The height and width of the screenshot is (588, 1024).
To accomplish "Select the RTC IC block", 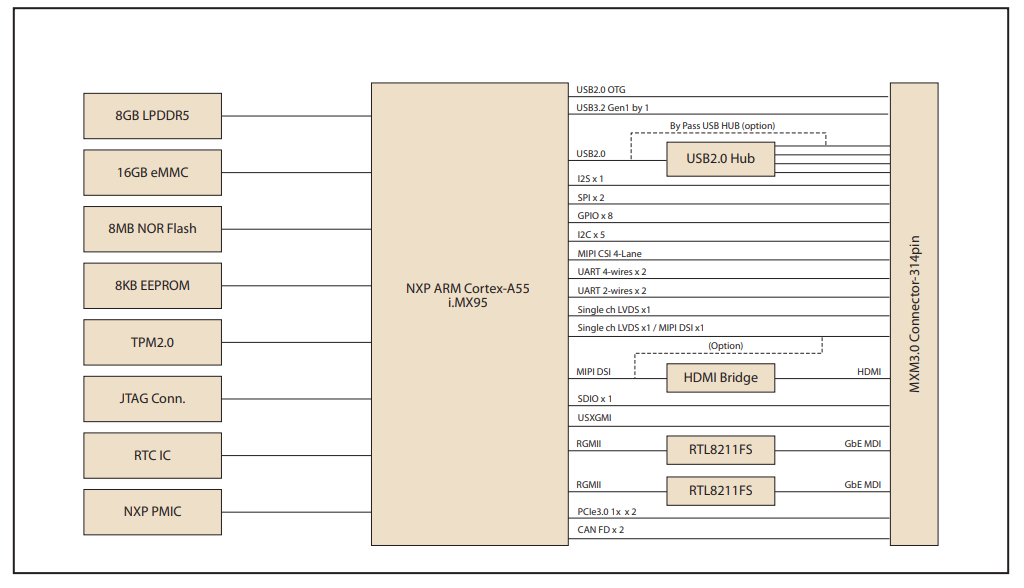I will (152, 455).
